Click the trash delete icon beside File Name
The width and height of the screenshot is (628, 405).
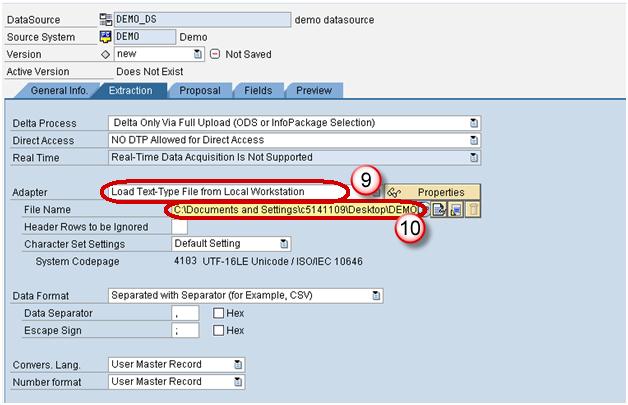pos(472,209)
